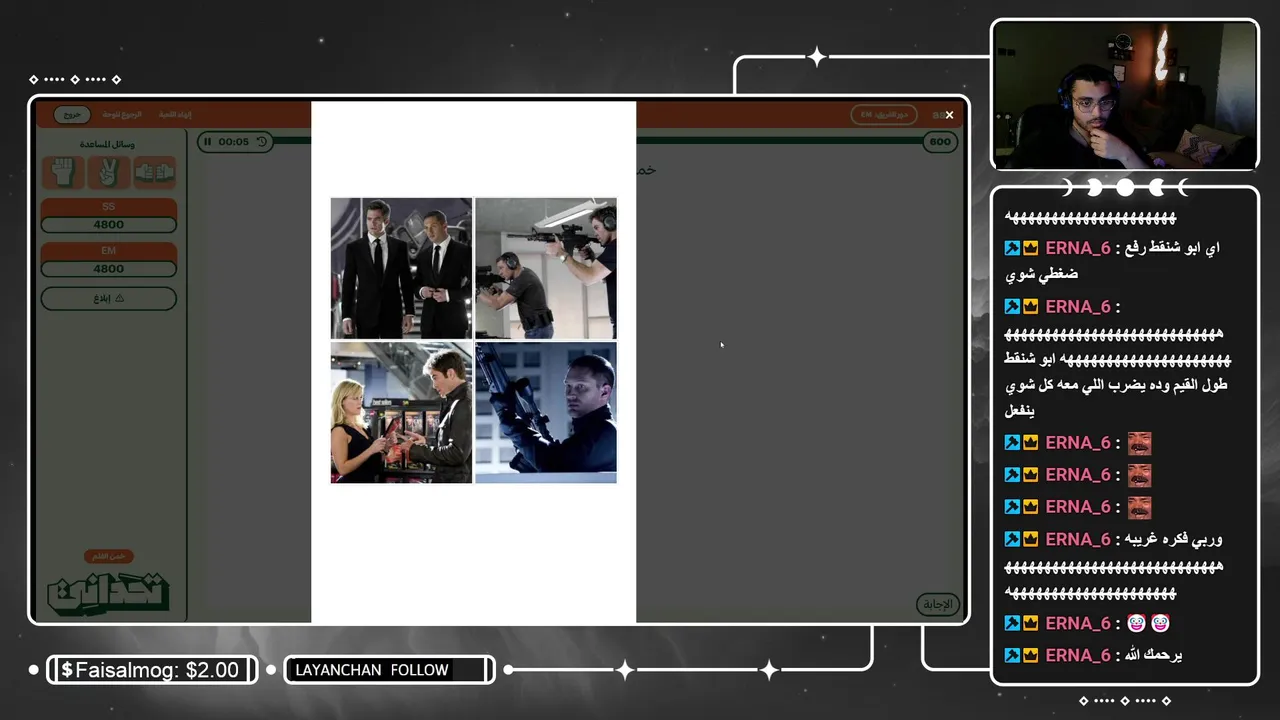1280x720 pixels.
Task: Click the clown emojis in chat
Action: pos(1148,623)
